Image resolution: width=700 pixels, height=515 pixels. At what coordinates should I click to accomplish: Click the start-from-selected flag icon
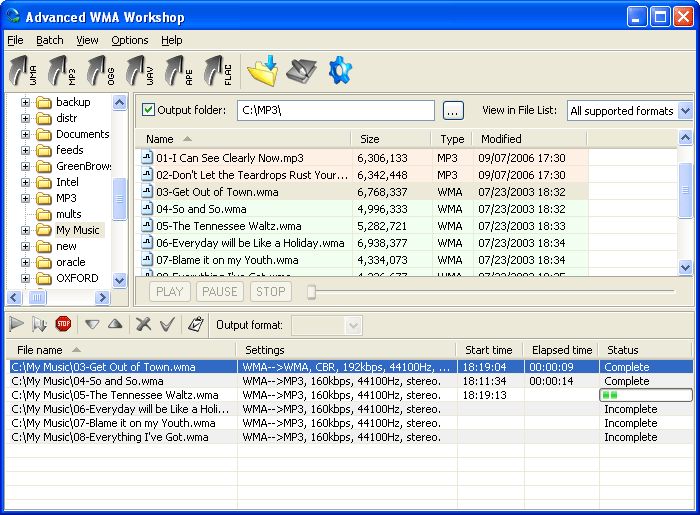pos(39,324)
